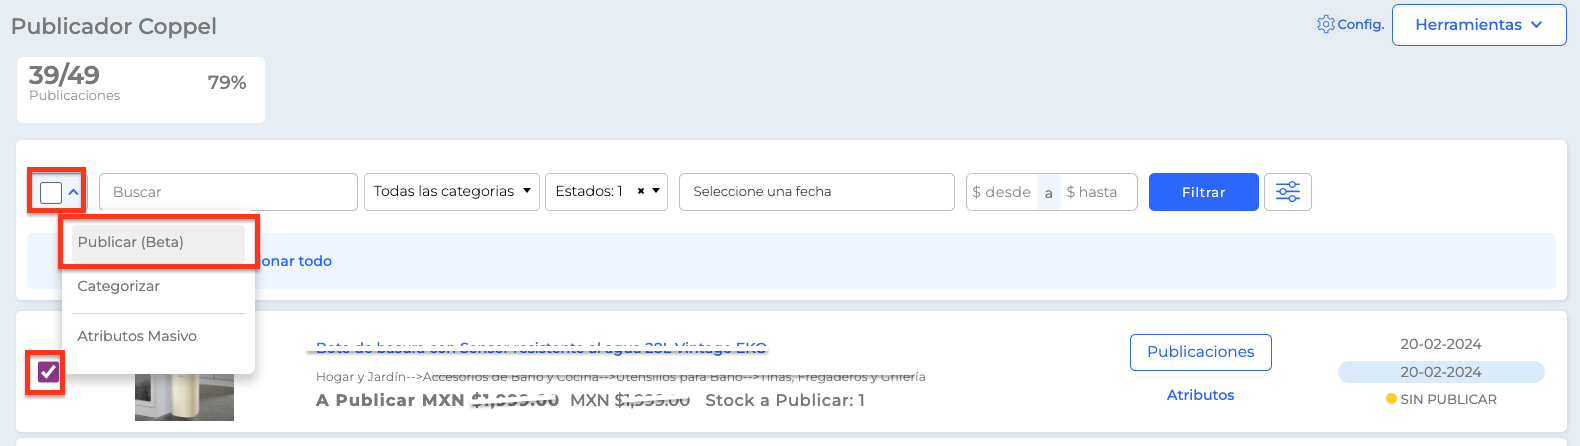Open advanced filters sliders icon

[x=1288, y=192]
